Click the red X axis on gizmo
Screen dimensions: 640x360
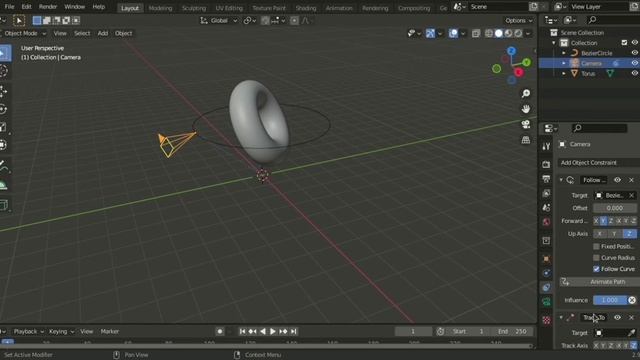click(519, 72)
